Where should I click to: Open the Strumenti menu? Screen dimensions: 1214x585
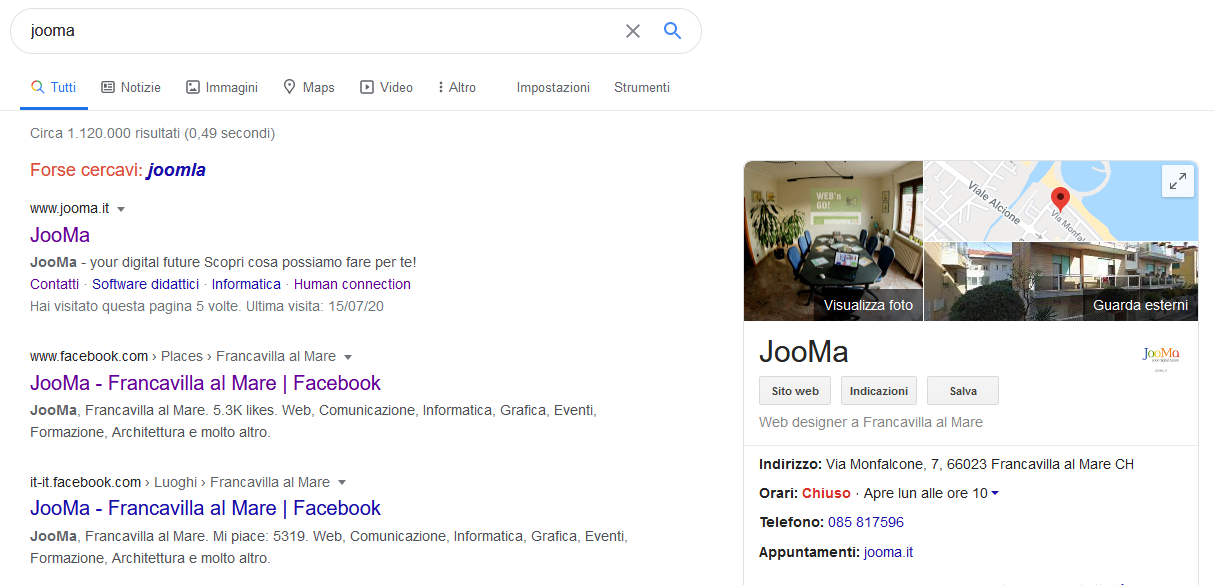(641, 87)
